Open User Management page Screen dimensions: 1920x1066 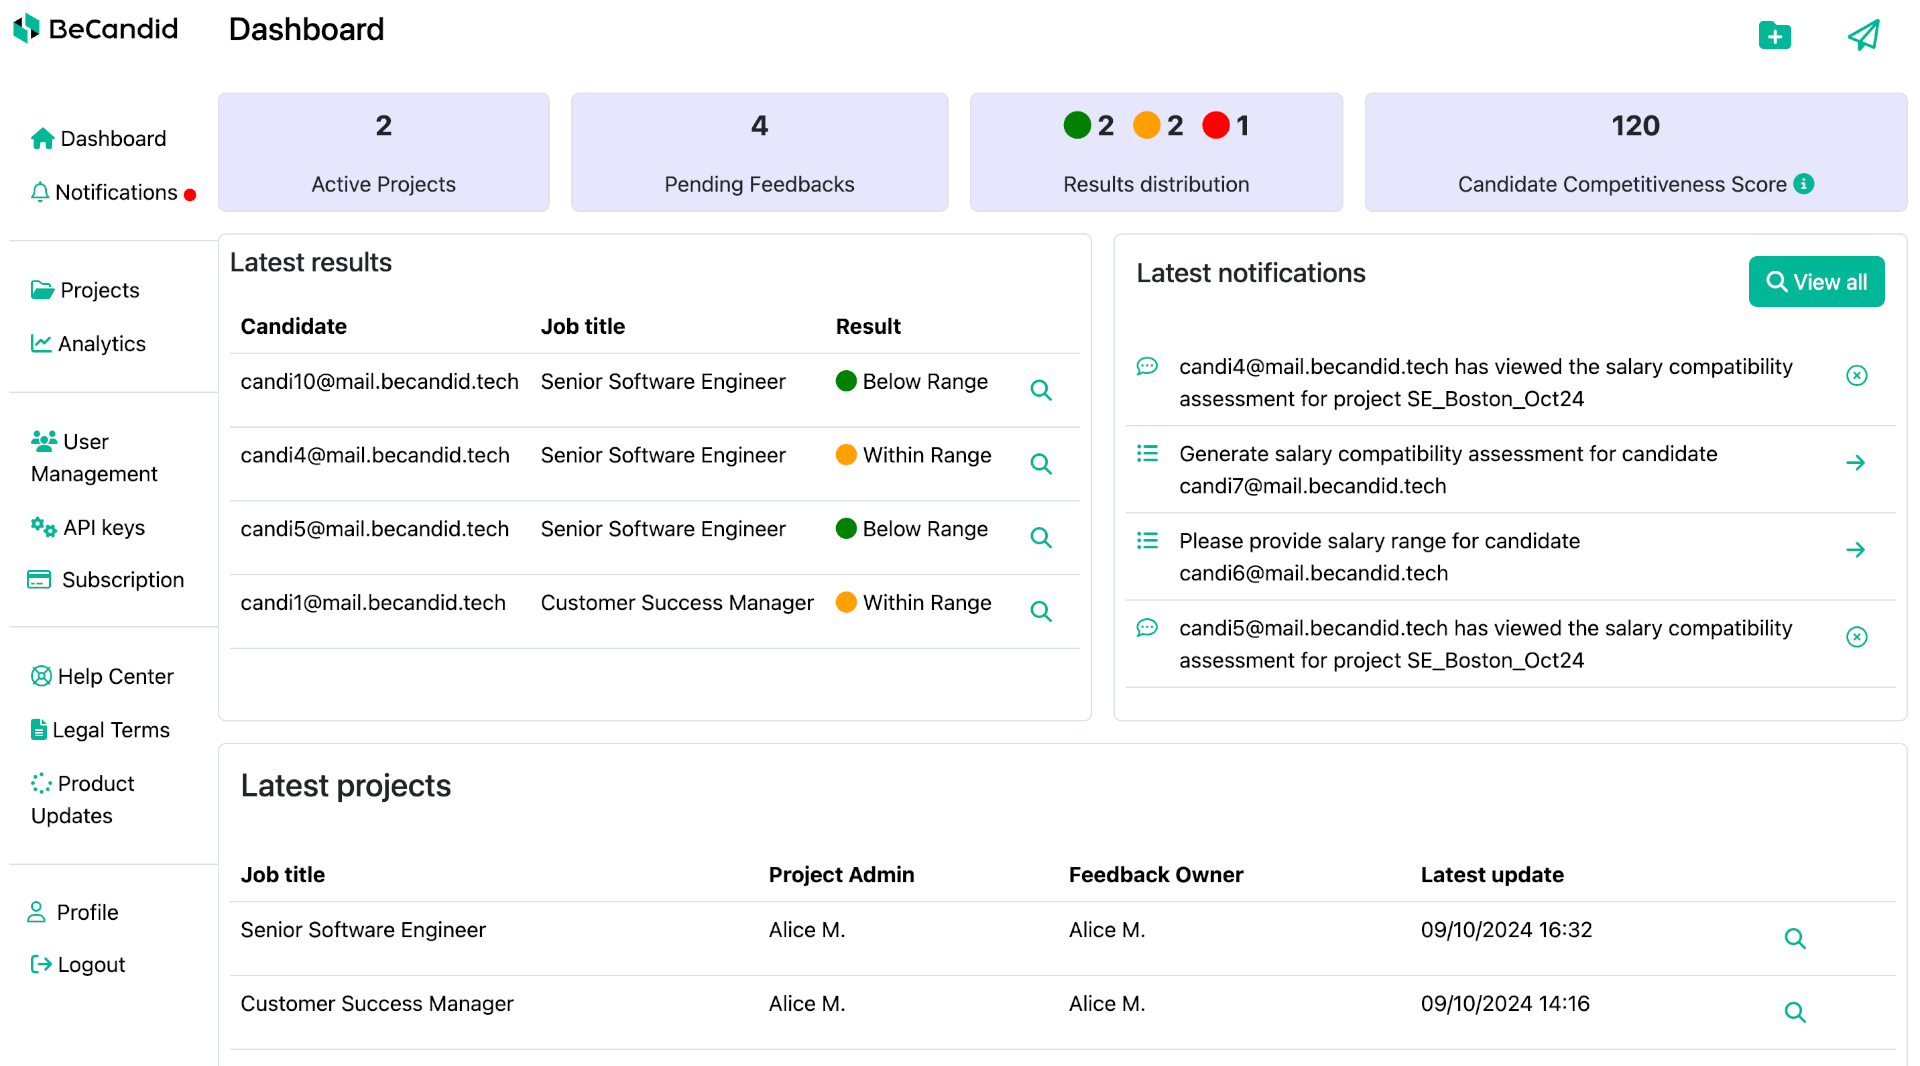coord(94,457)
